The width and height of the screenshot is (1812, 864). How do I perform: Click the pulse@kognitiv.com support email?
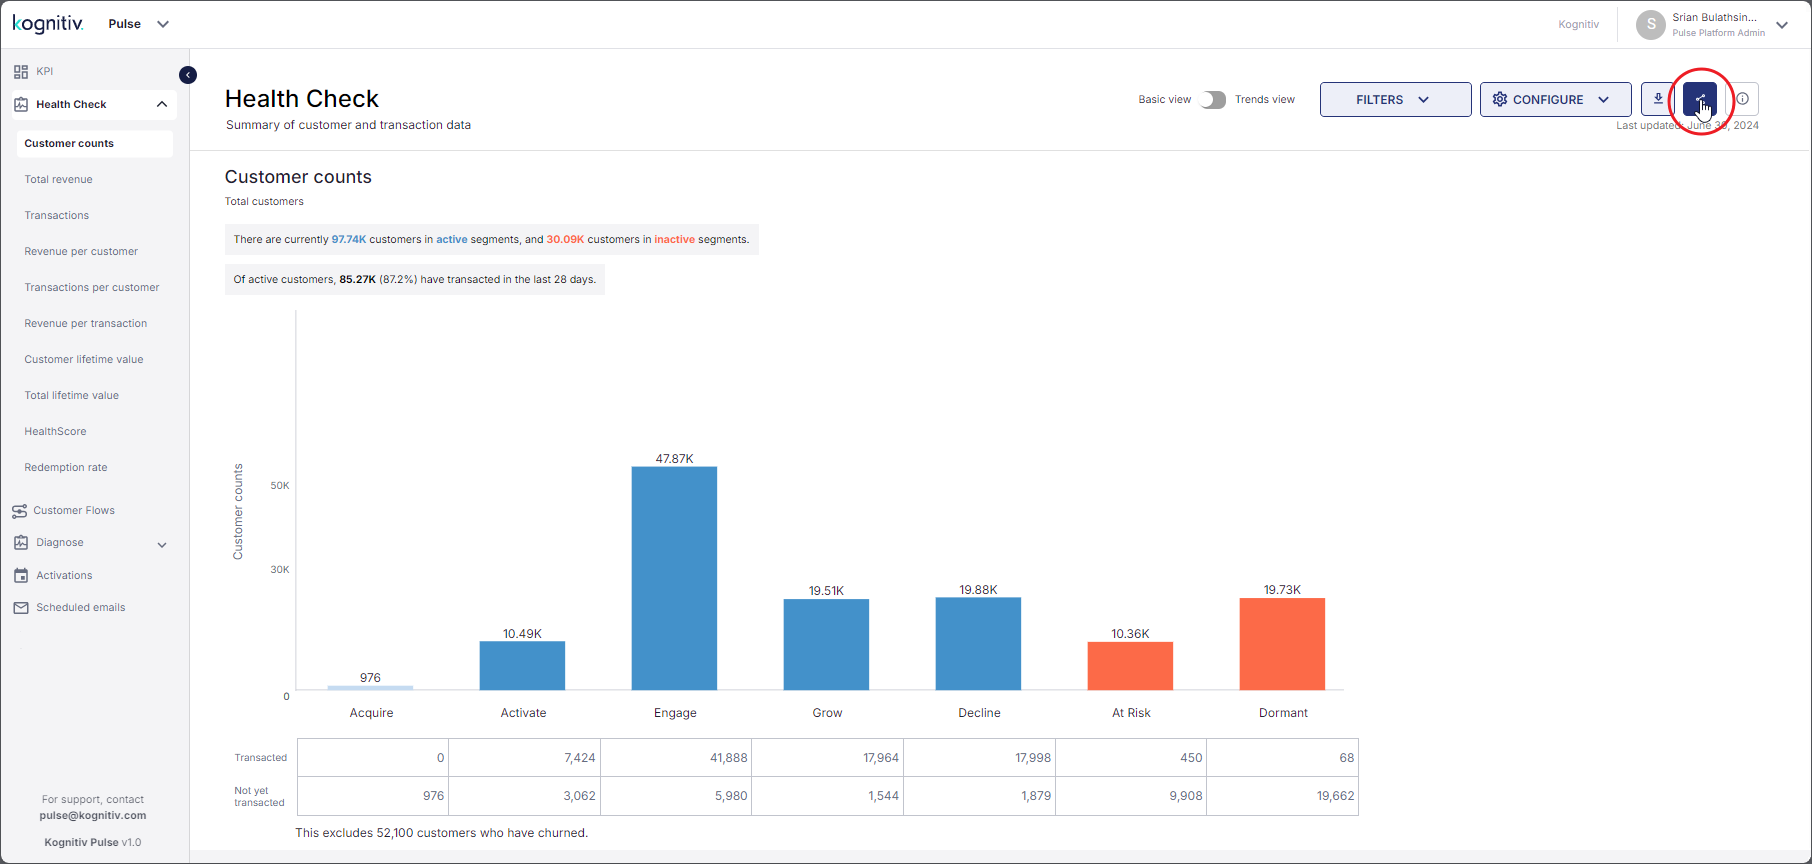tap(93, 816)
